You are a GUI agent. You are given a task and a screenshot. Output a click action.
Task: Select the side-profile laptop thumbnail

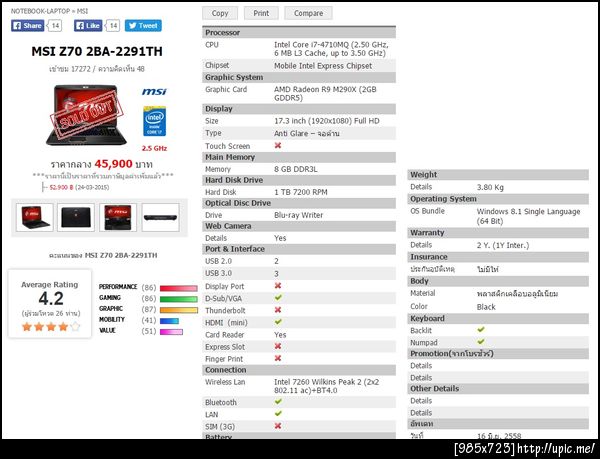[160, 217]
